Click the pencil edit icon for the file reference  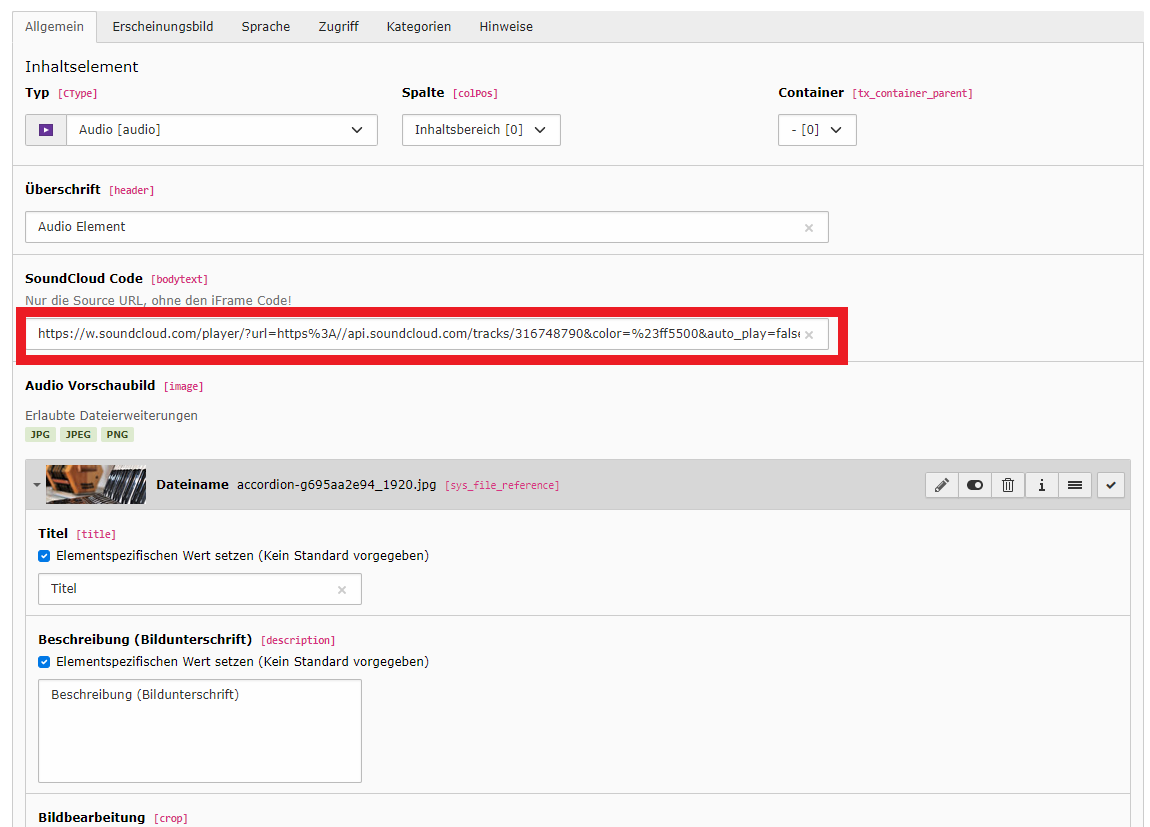coord(941,485)
